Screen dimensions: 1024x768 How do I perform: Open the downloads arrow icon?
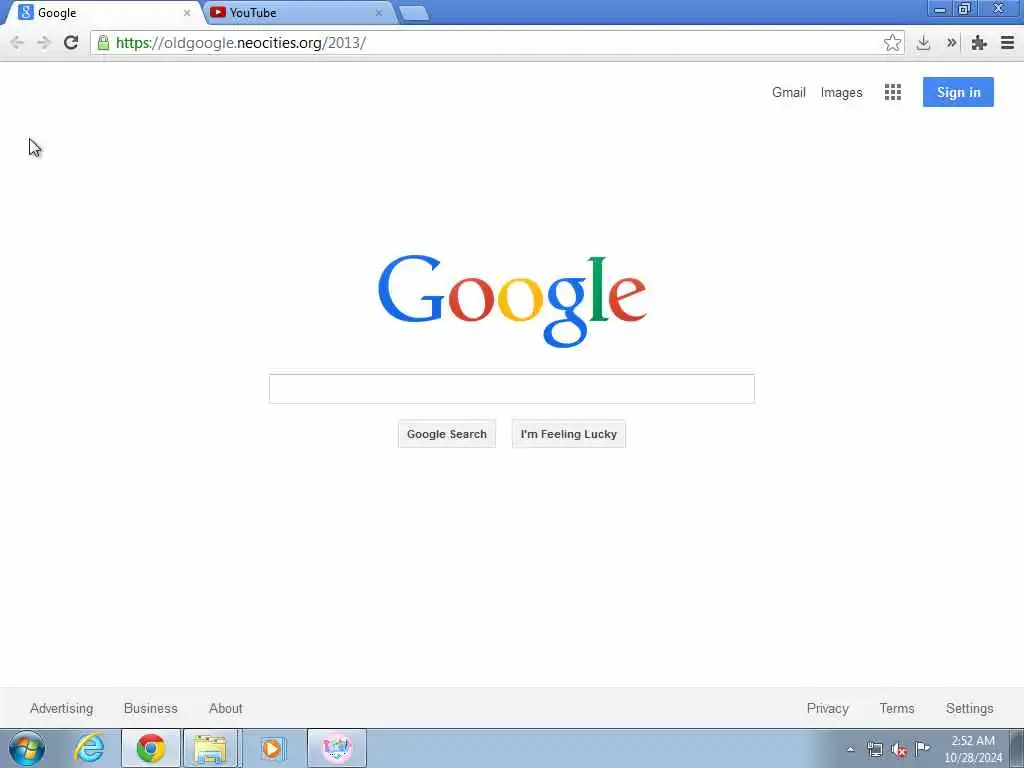[923, 43]
